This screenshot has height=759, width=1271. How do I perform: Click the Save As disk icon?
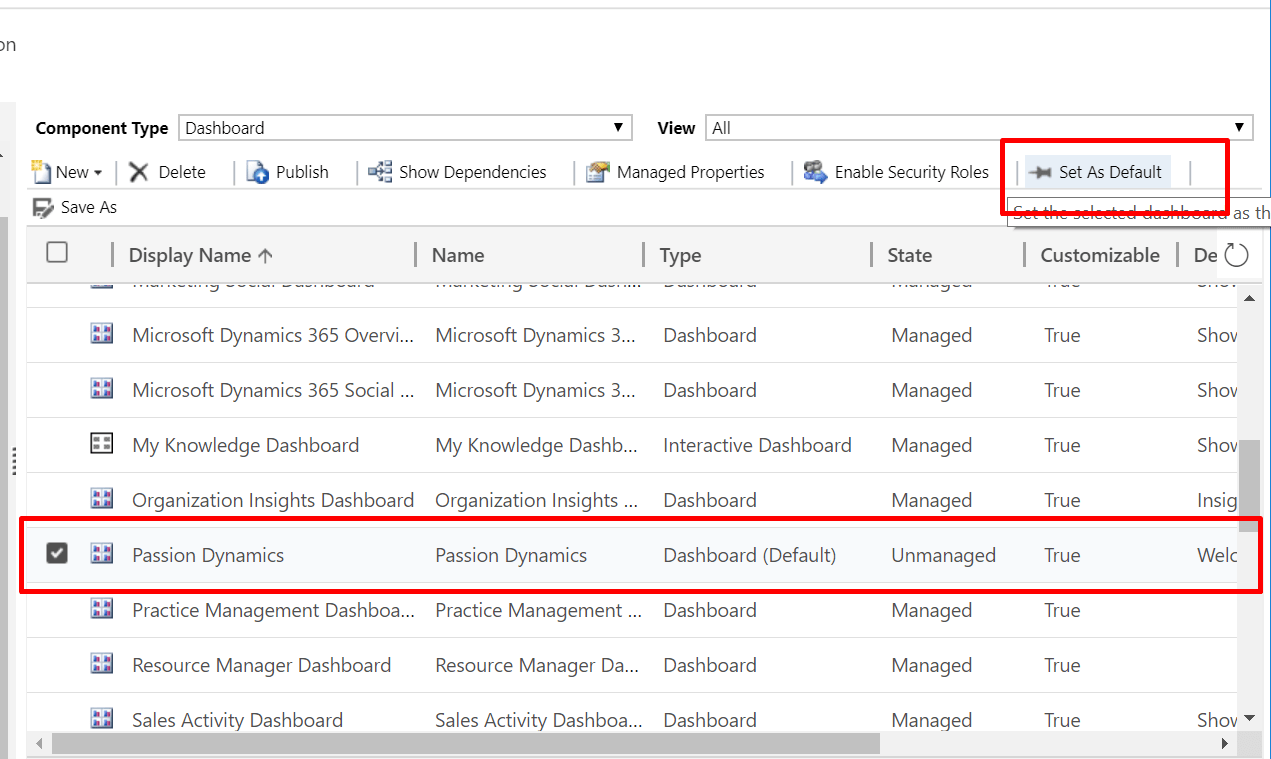pos(43,207)
